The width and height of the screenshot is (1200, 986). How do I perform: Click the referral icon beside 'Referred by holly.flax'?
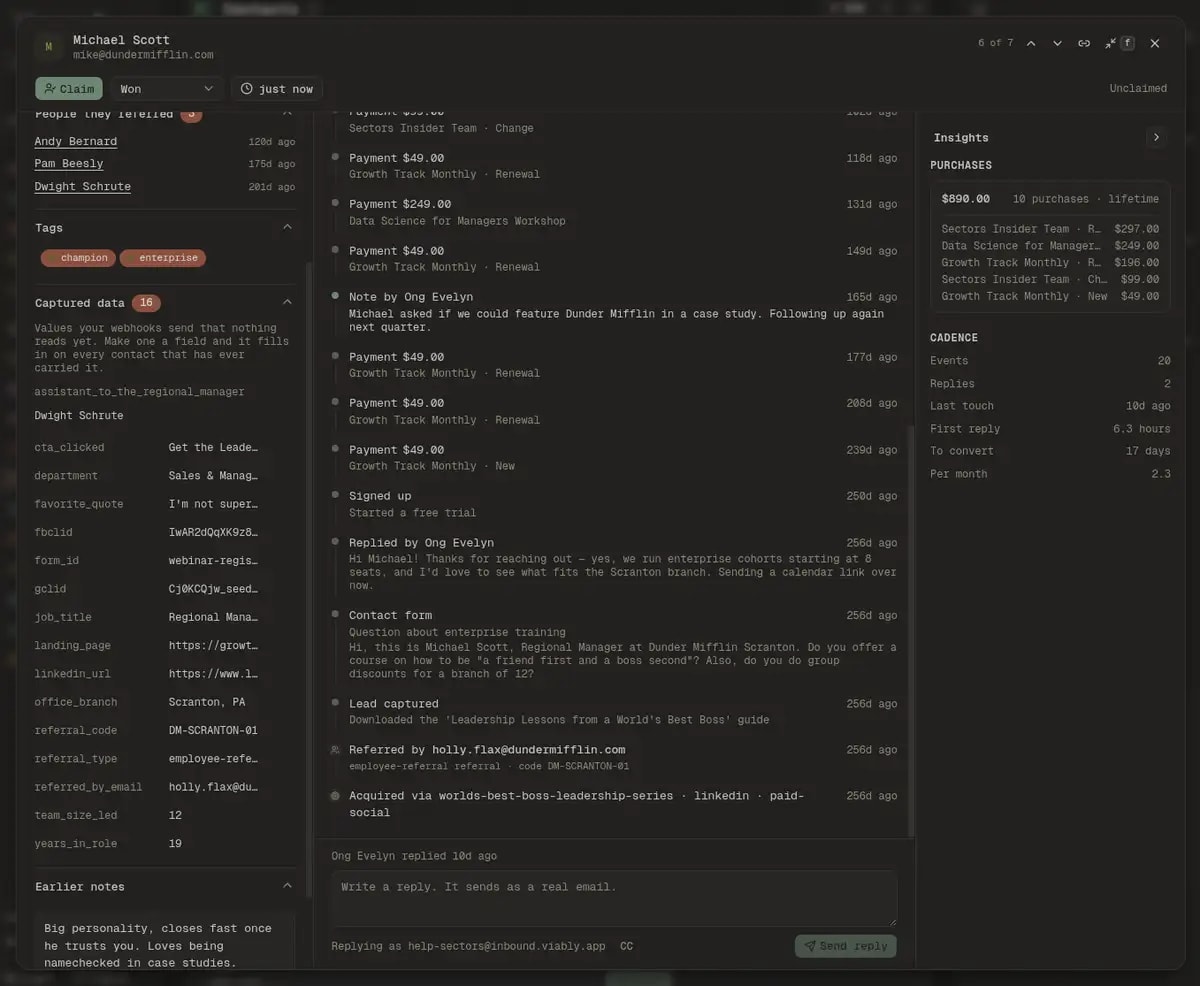335,750
